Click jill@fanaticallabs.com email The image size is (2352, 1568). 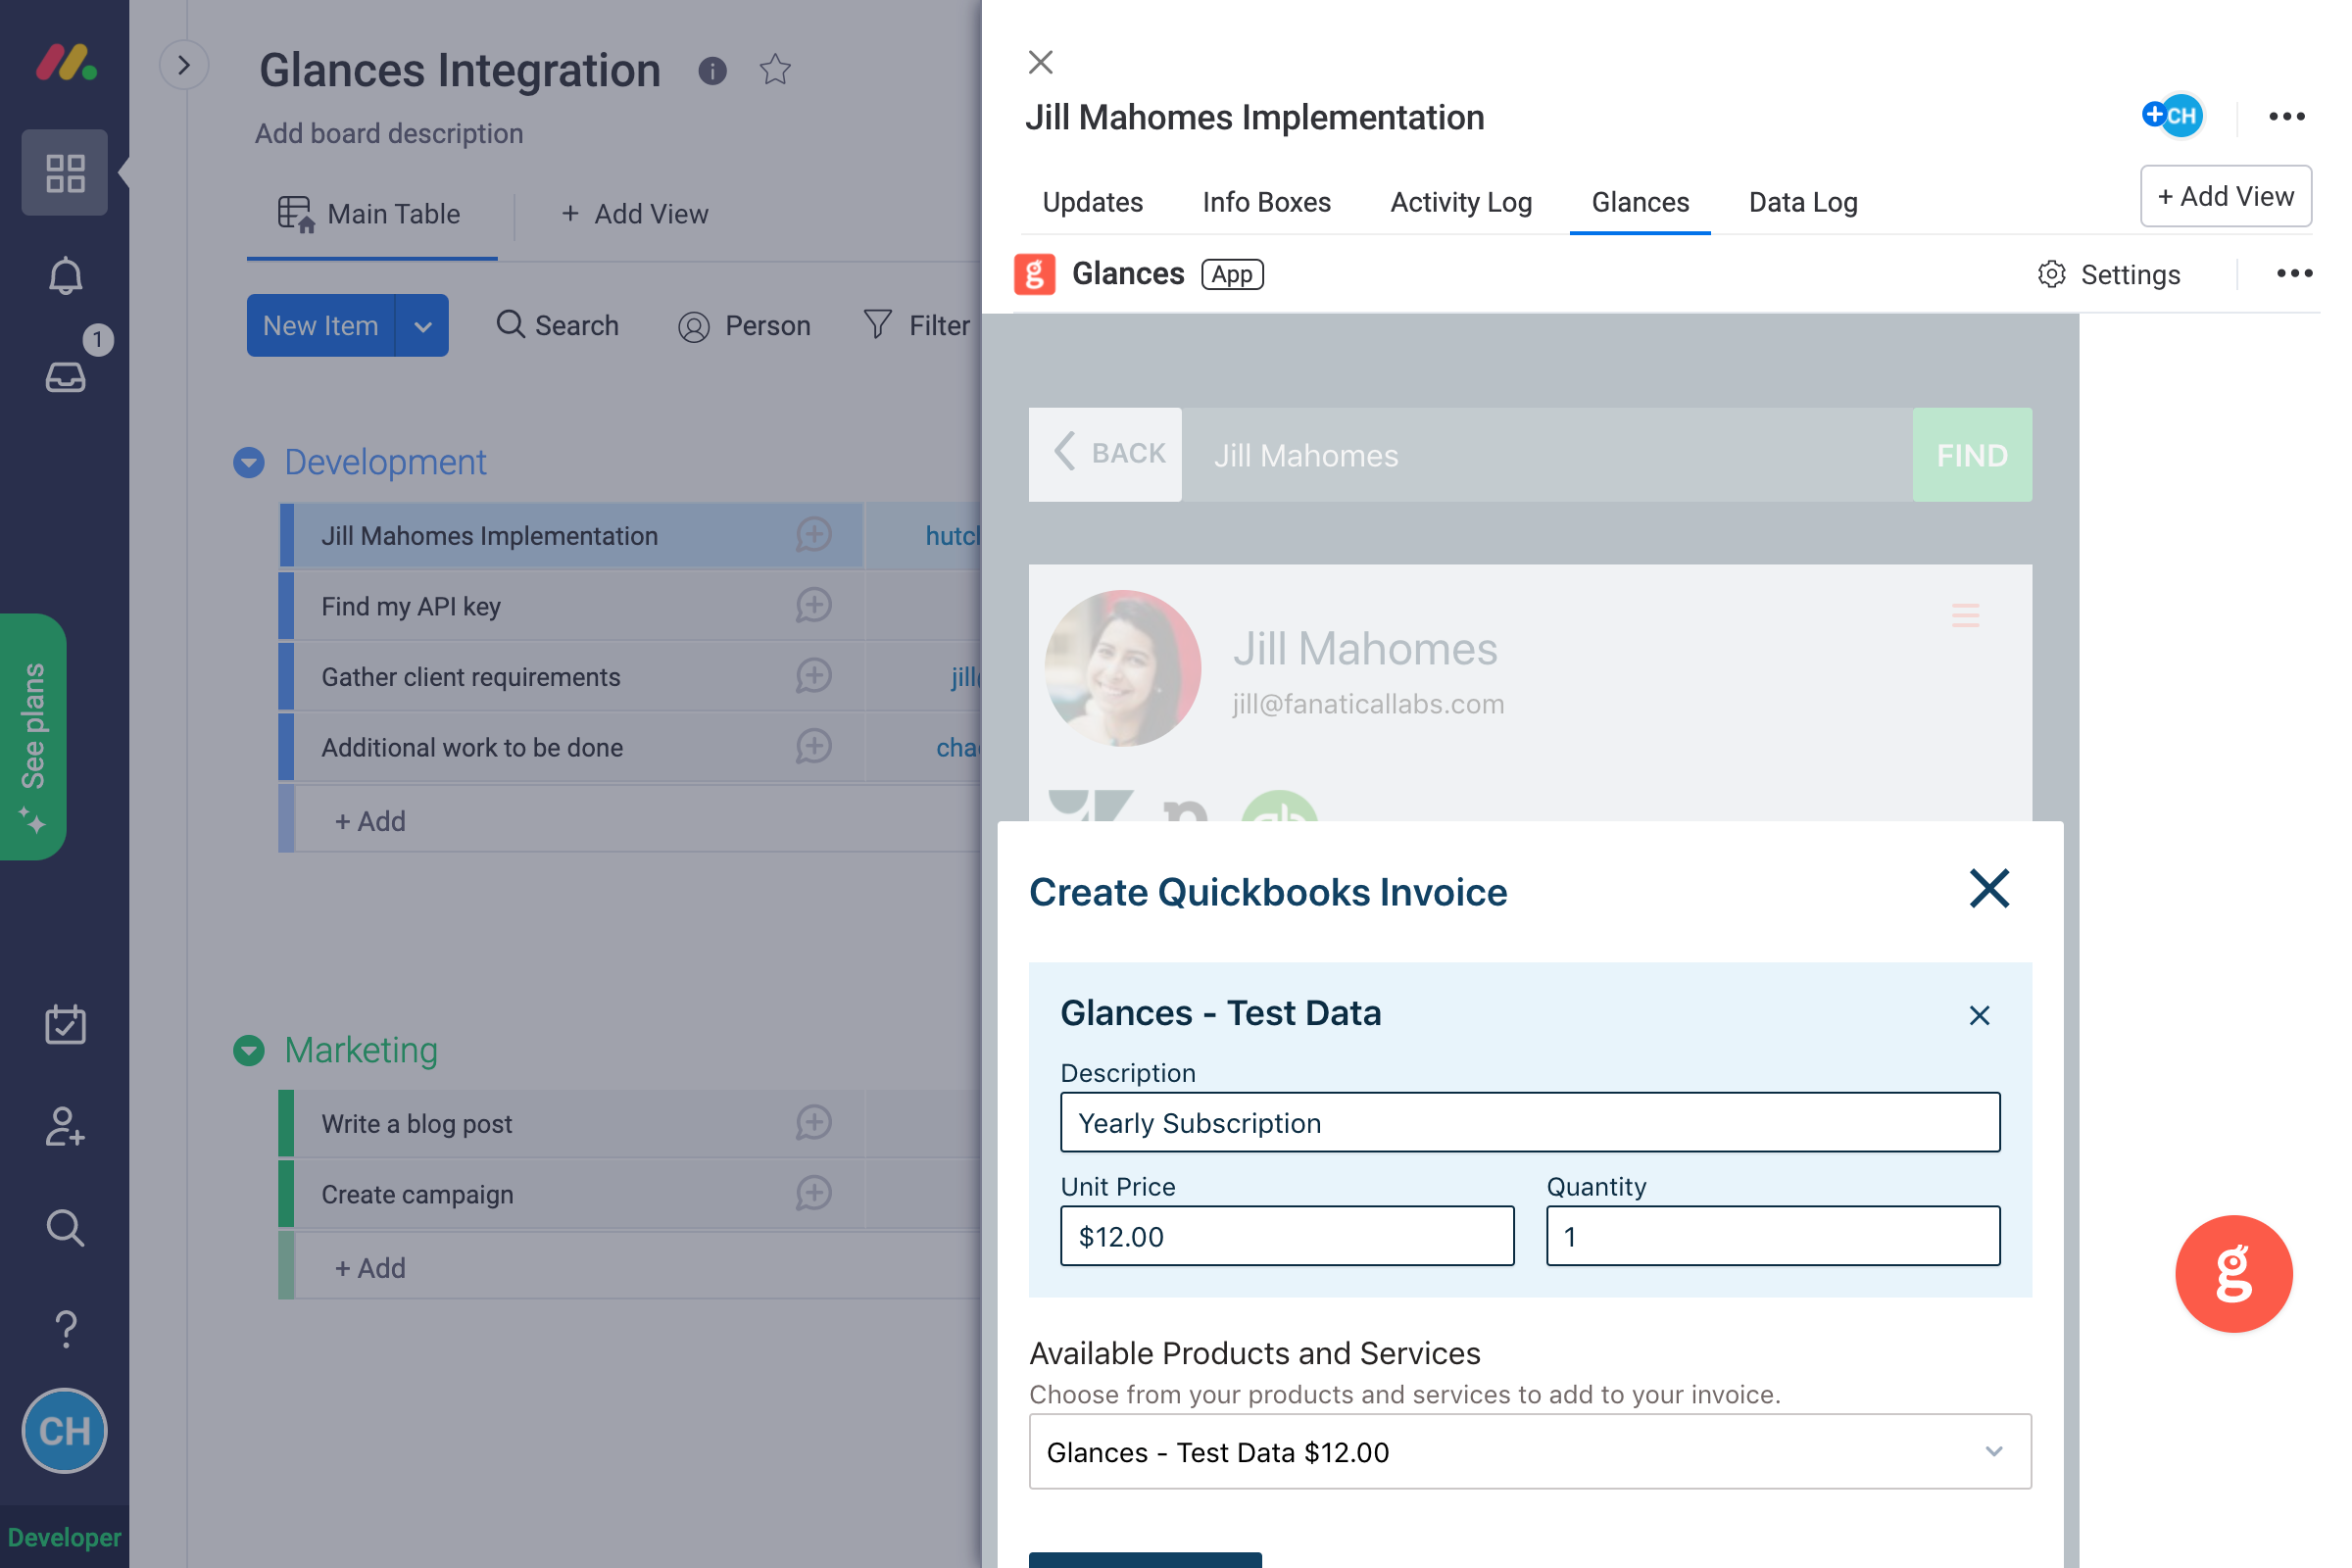point(1368,704)
